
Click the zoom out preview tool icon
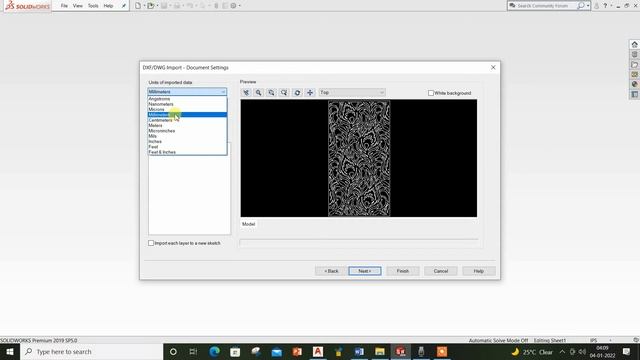click(x=284, y=93)
